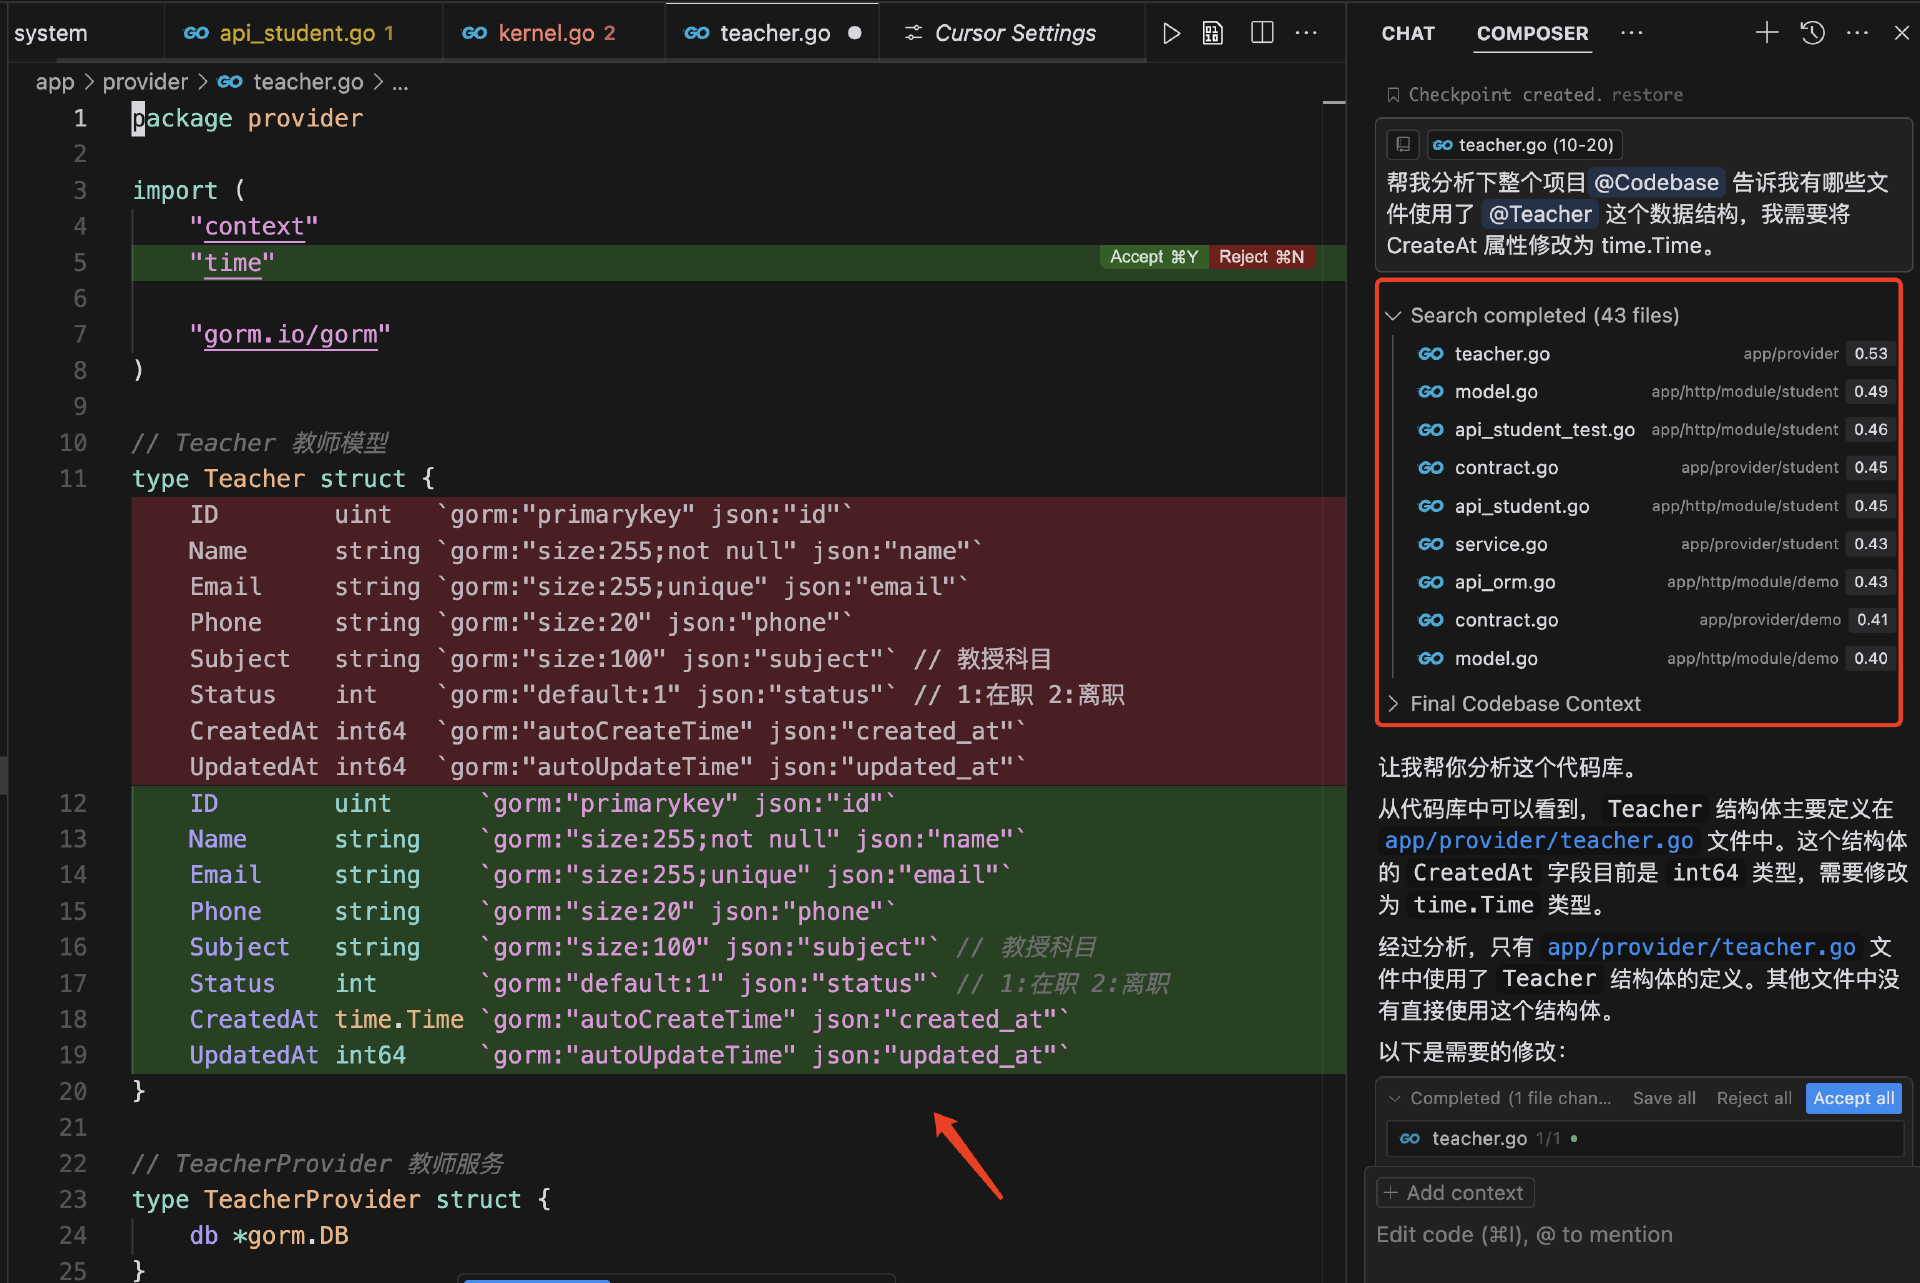Viewport: 1920px width, 1283px height.
Task: Click the Reject ⌘N inline button
Action: pyautogui.click(x=1261, y=257)
